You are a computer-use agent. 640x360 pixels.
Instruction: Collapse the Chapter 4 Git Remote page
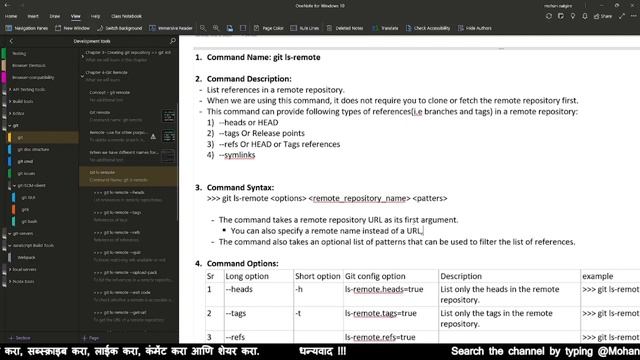point(83,76)
